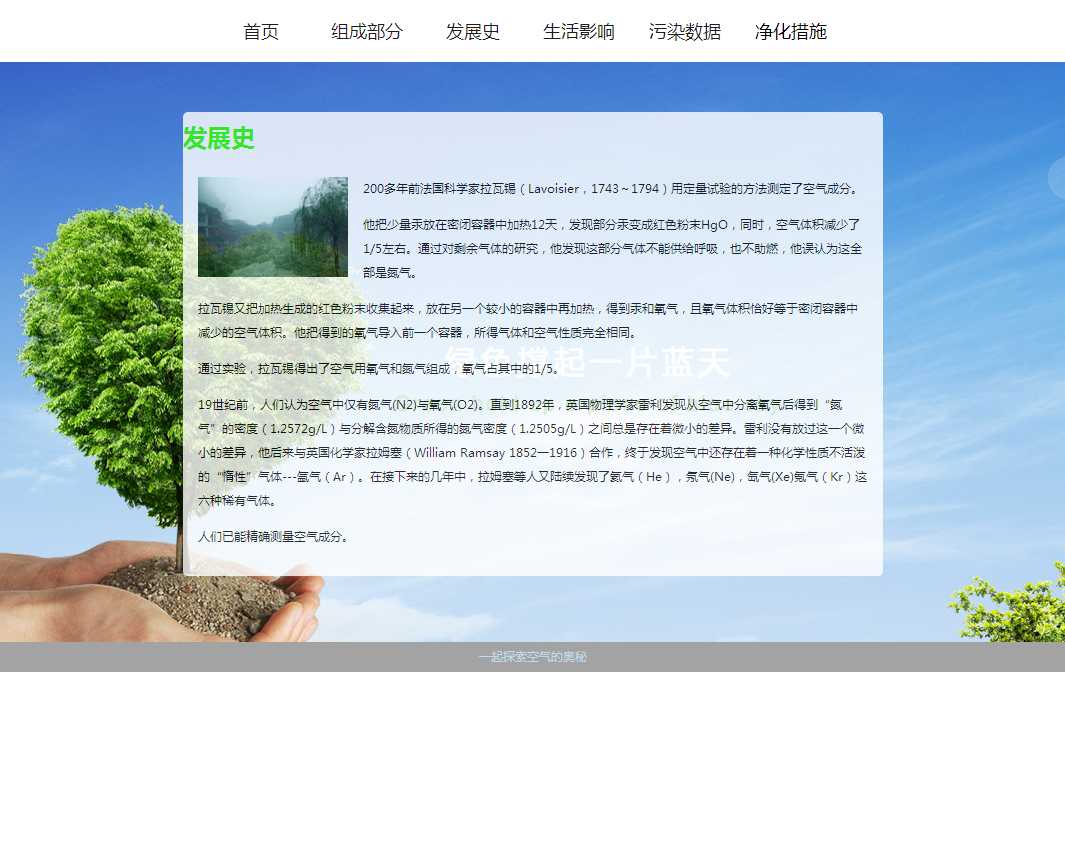The height and width of the screenshot is (849, 1065).
Task: Click the final line 人们已能精确测量空气成分
Action: click(x=275, y=537)
